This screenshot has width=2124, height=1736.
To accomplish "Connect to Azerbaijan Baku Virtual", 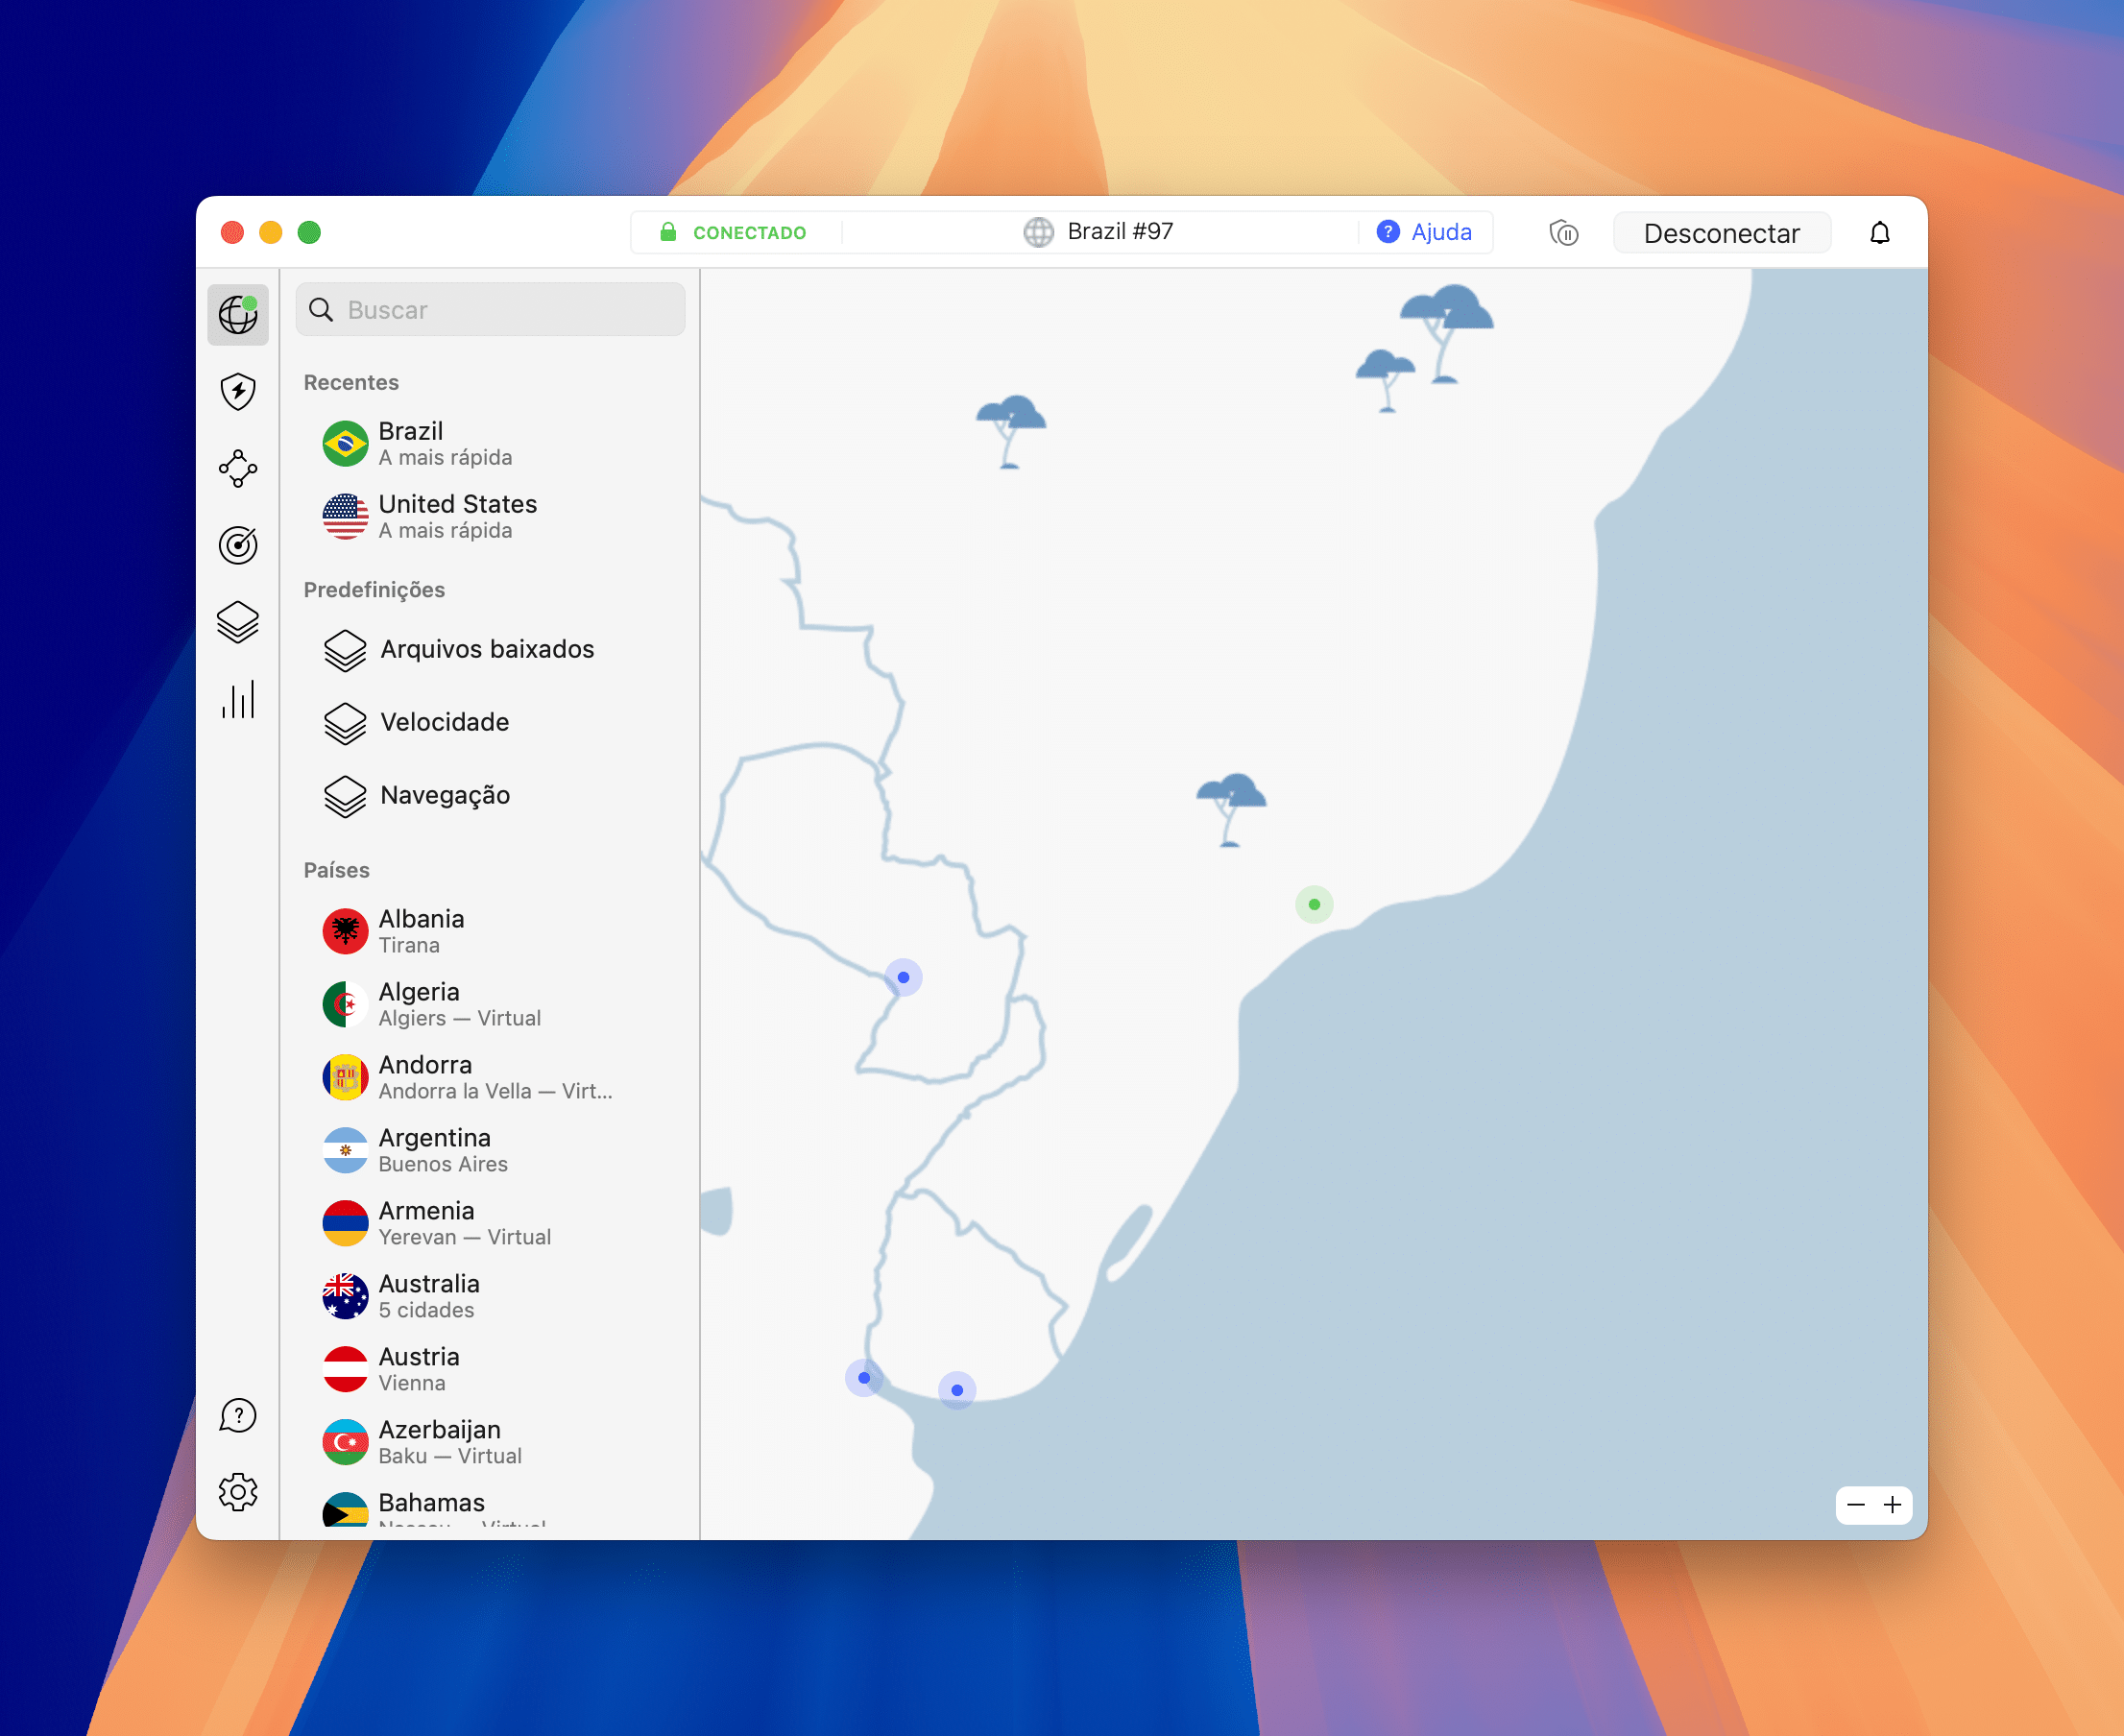I will 490,1443.
